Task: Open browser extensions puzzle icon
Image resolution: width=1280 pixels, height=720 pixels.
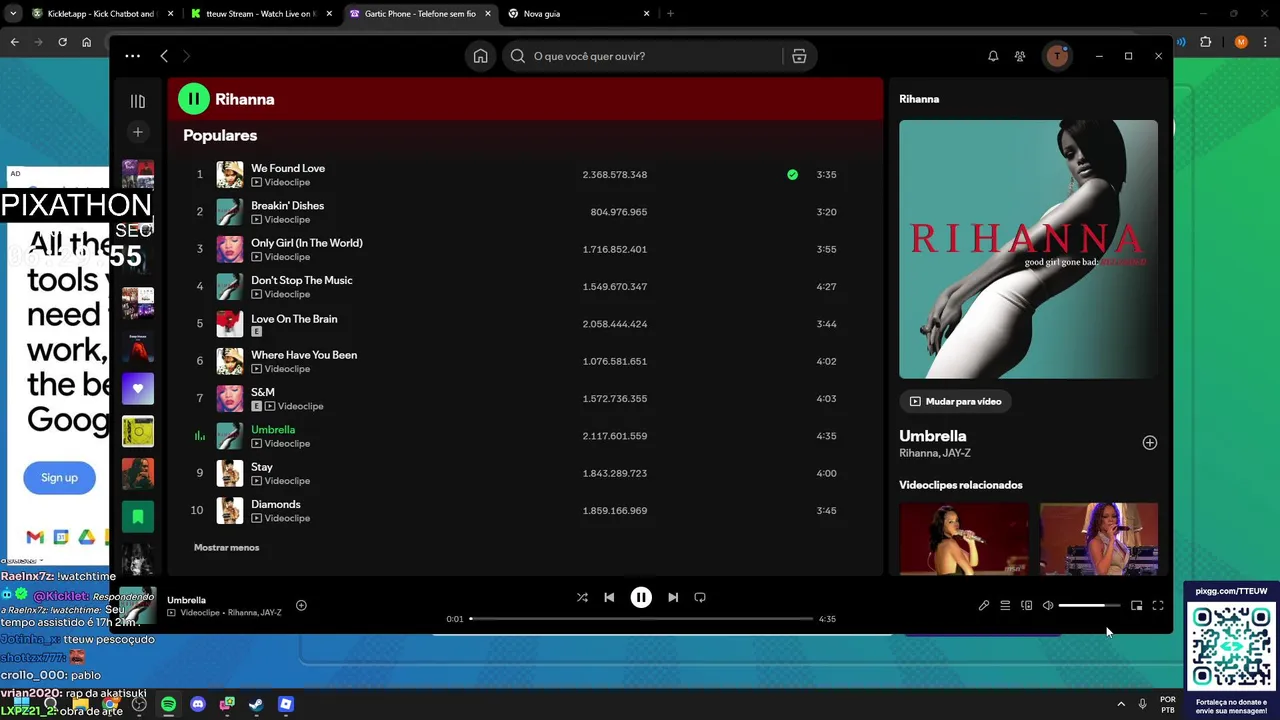Action: 1205,42
